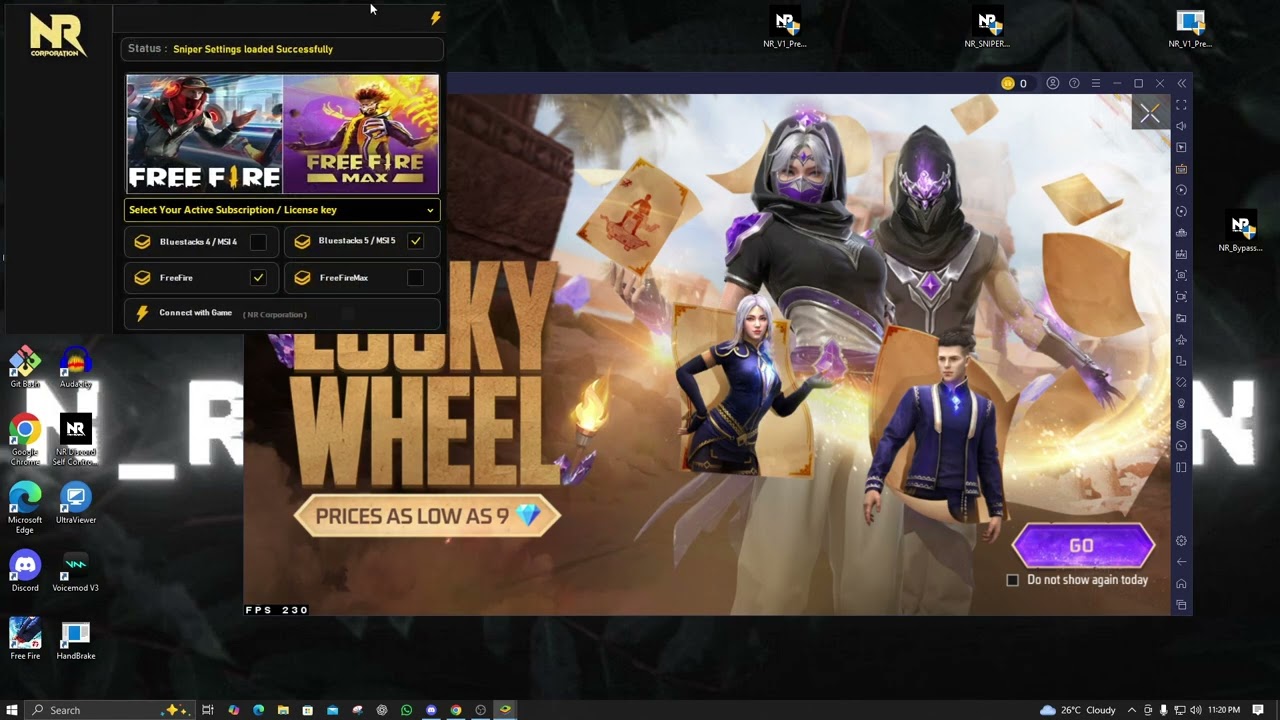Open NR_SNIPER desktop file icon

click(987, 29)
